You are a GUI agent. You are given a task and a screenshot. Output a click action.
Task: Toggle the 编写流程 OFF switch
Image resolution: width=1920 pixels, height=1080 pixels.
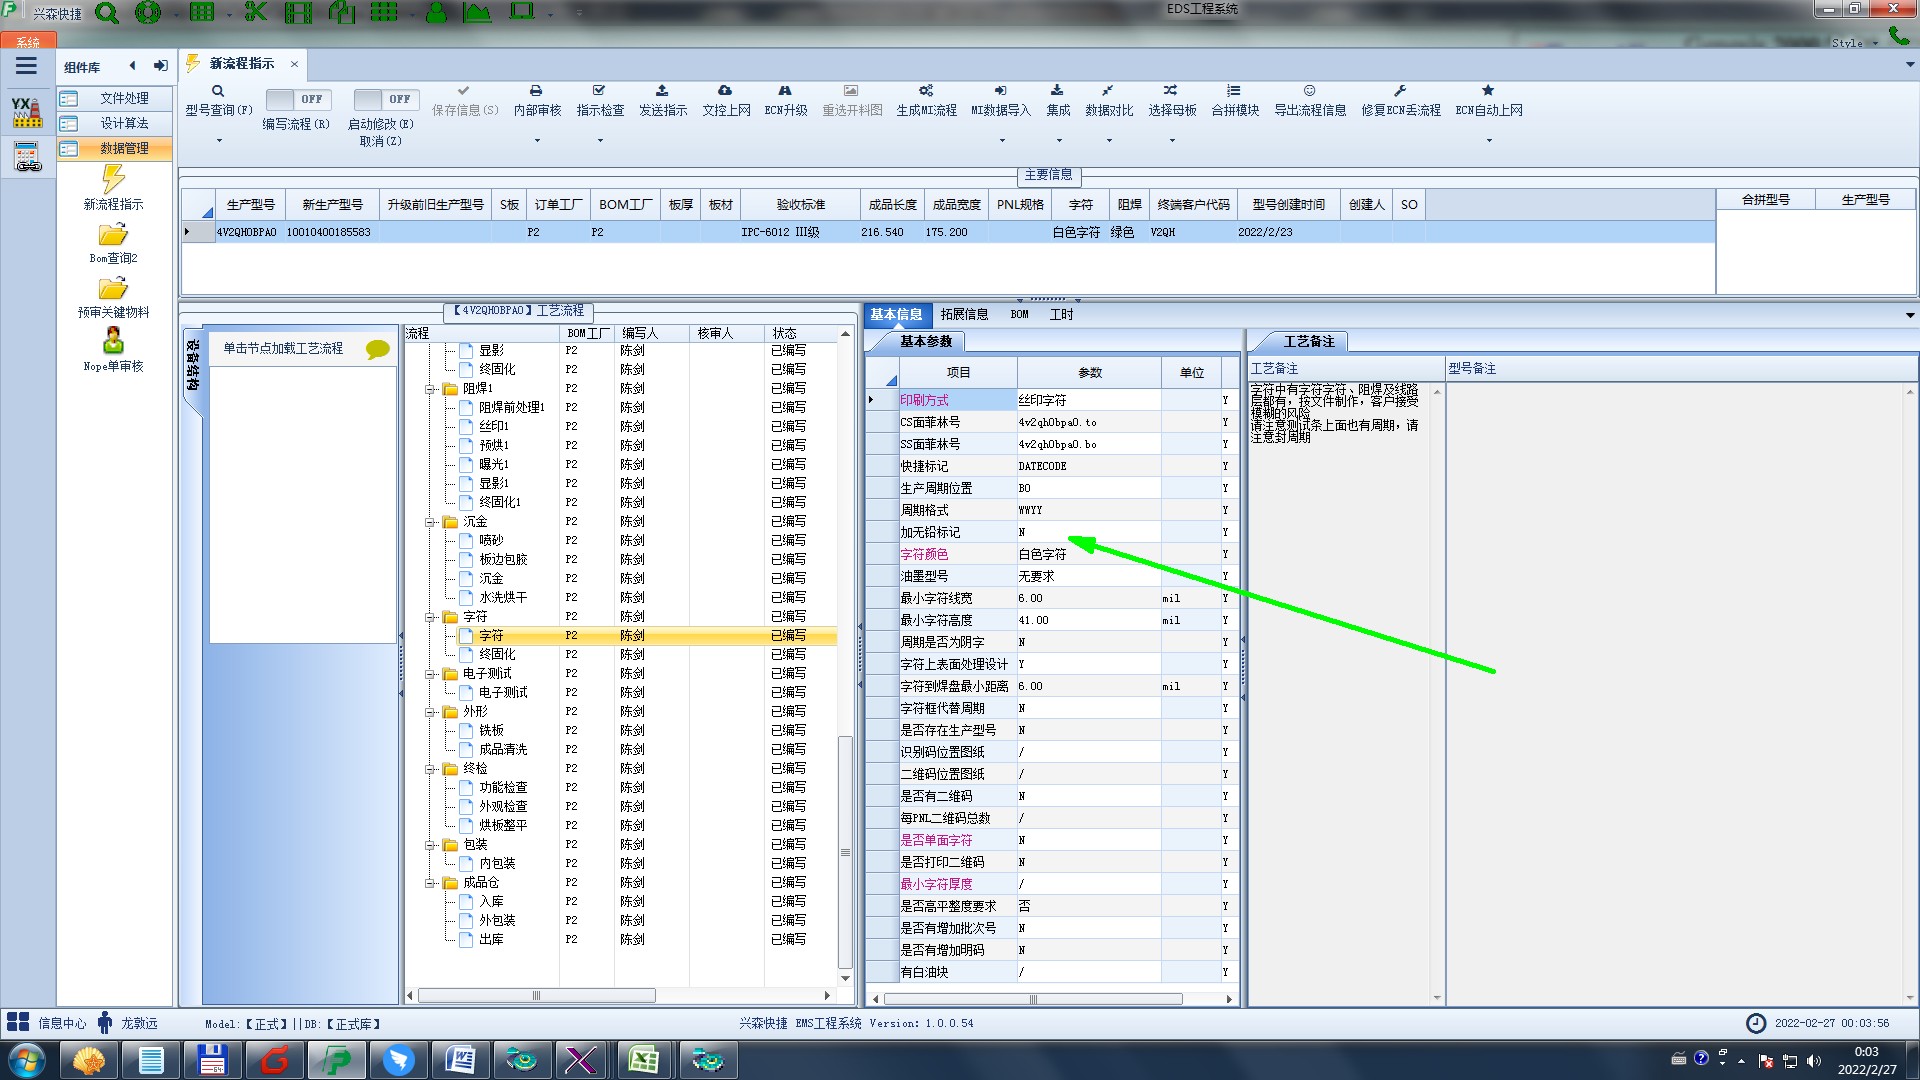(297, 99)
